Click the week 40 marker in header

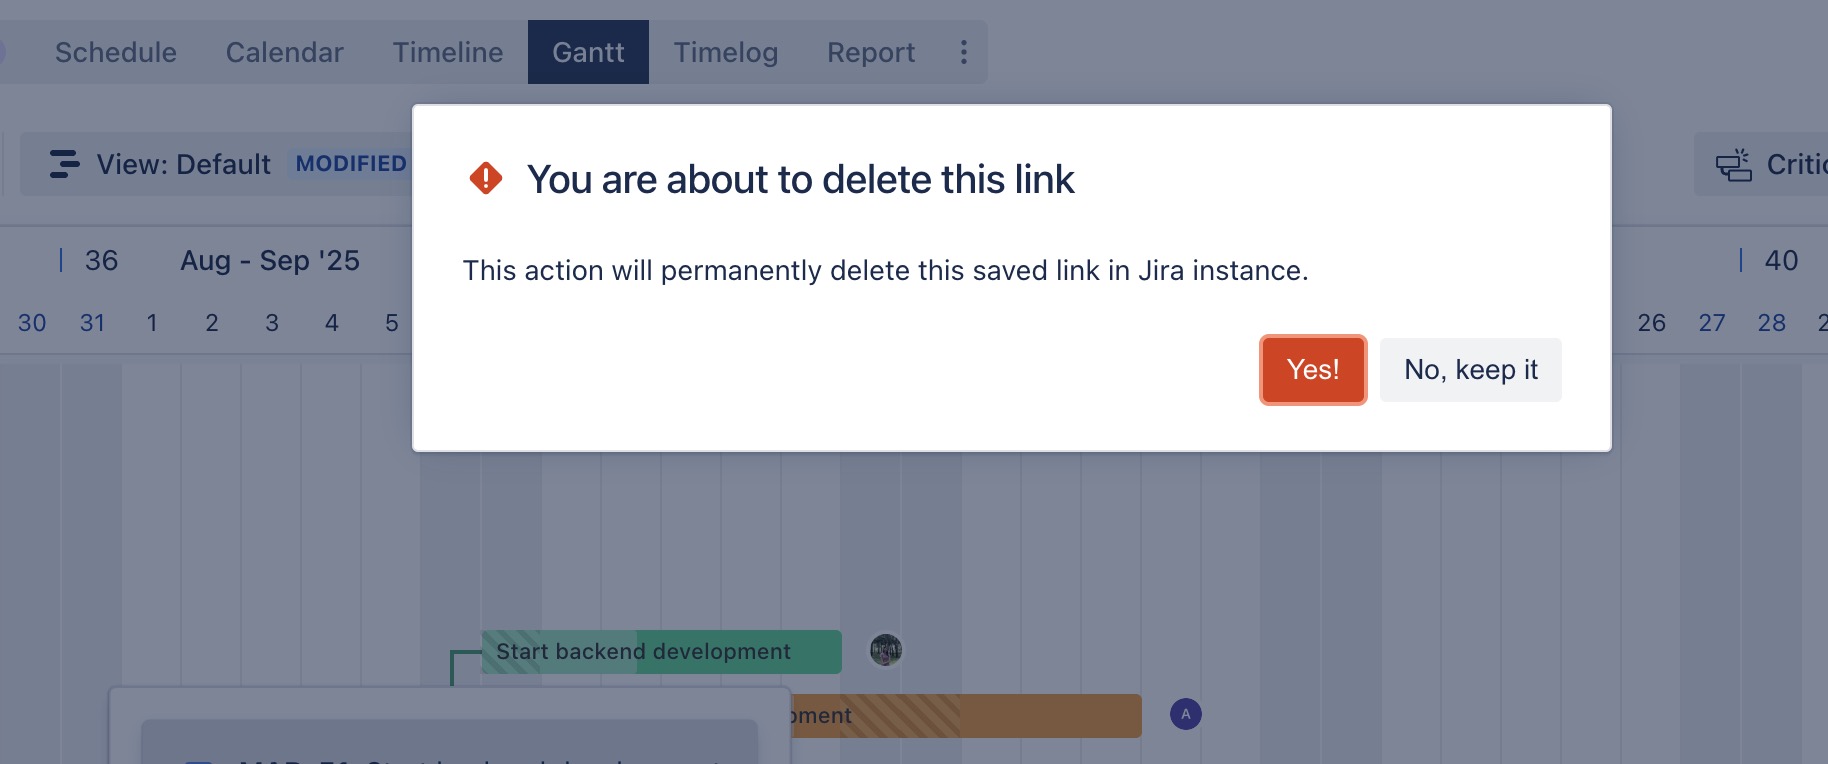pos(1780,261)
